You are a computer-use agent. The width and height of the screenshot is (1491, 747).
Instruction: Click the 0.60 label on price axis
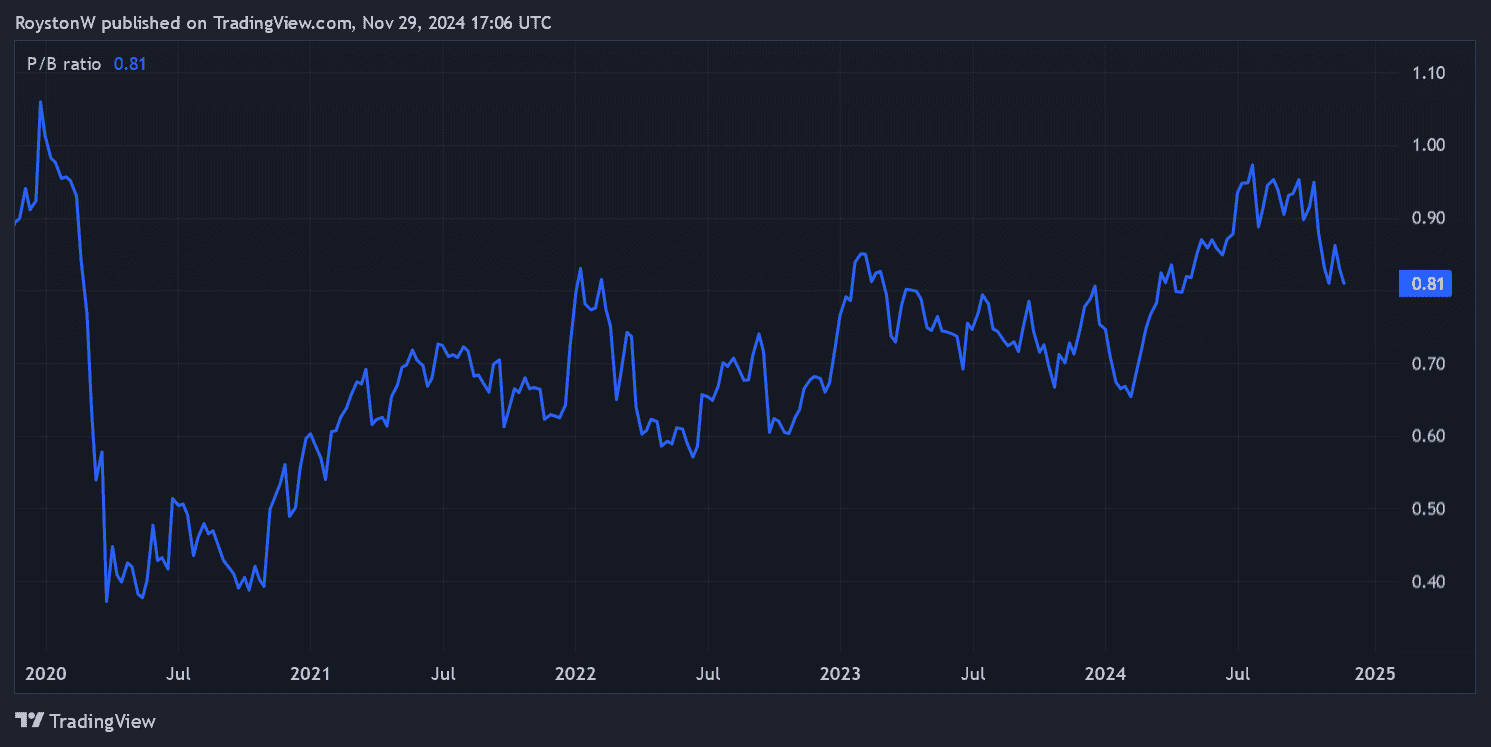pos(1428,436)
